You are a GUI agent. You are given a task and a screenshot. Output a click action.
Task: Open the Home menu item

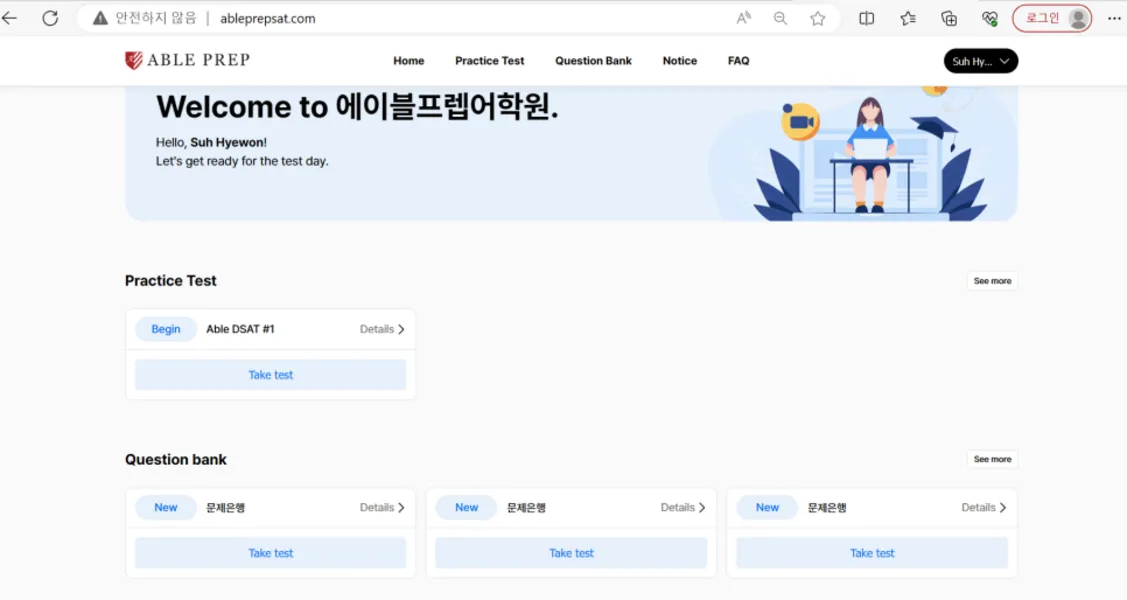[x=408, y=61]
